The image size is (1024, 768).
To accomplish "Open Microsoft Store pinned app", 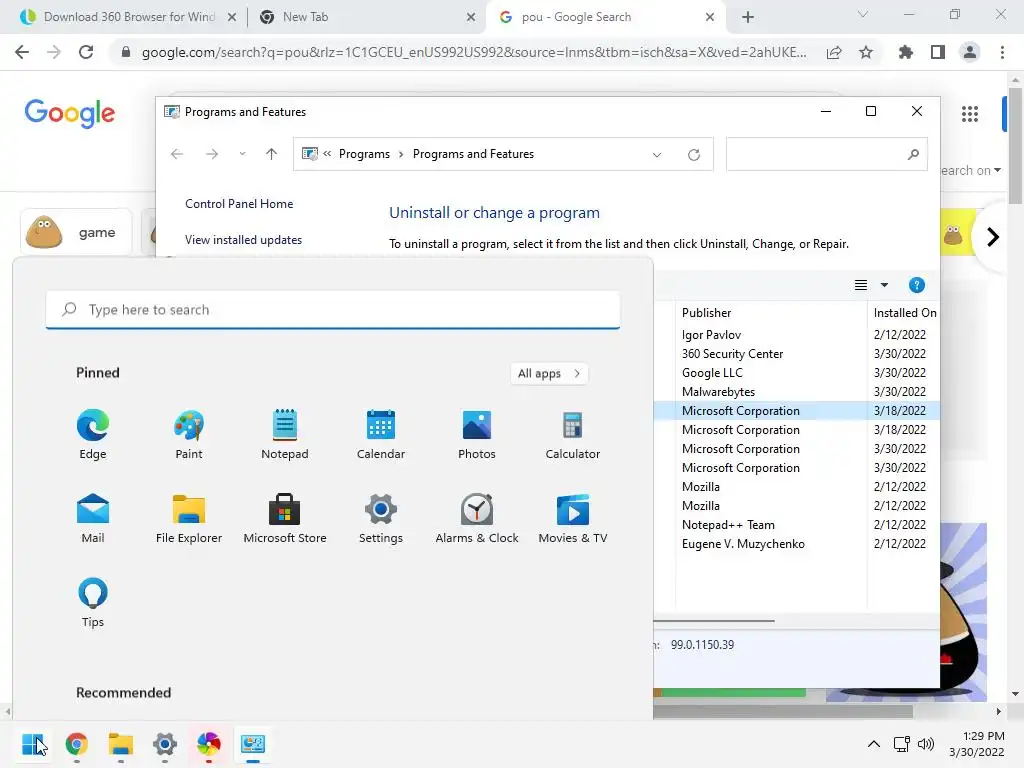I will pyautogui.click(x=285, y=519).
